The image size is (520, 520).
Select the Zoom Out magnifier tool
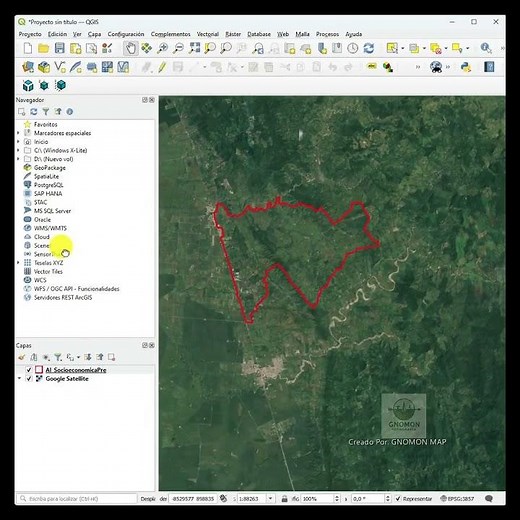(179, 48)
